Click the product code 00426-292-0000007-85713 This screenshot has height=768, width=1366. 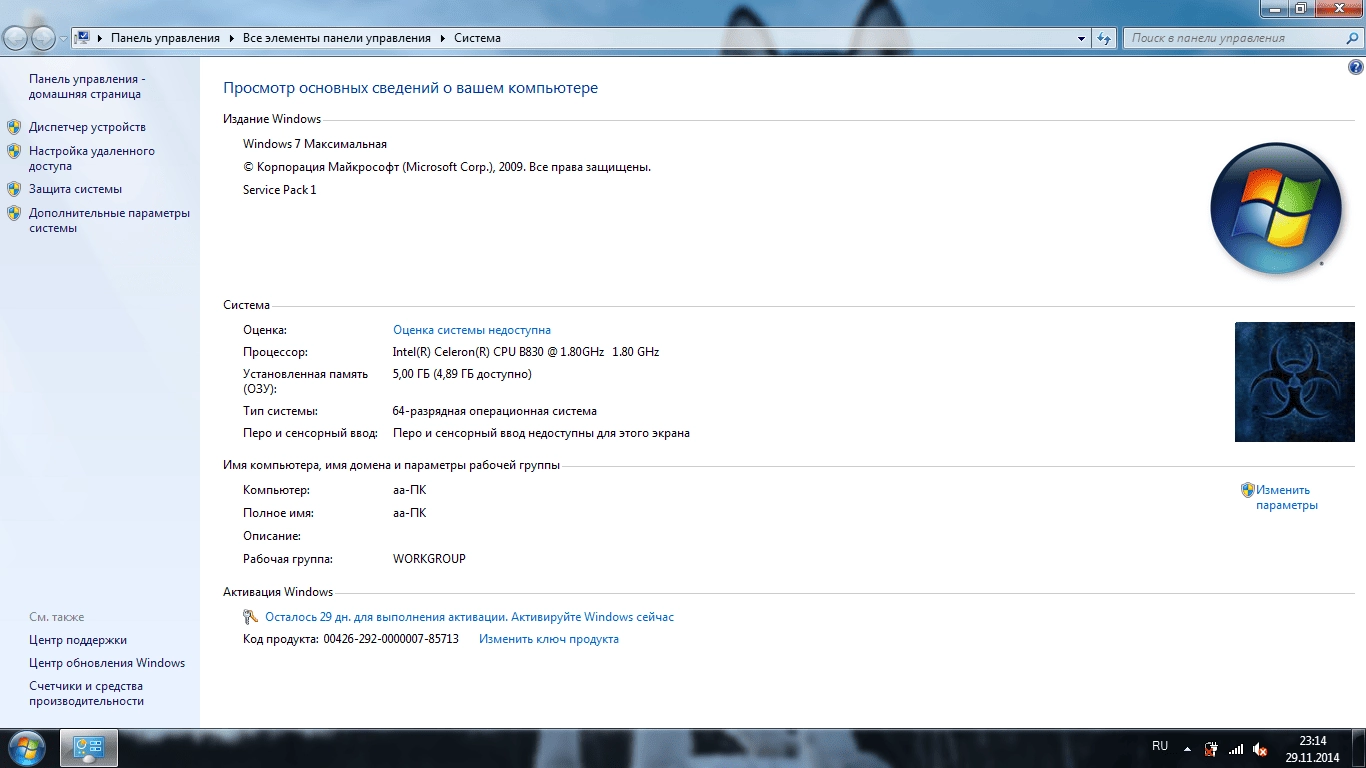click(391, 639)
